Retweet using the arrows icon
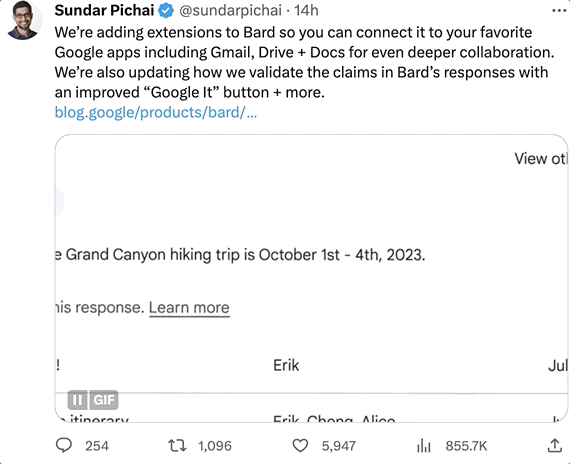 177,445
